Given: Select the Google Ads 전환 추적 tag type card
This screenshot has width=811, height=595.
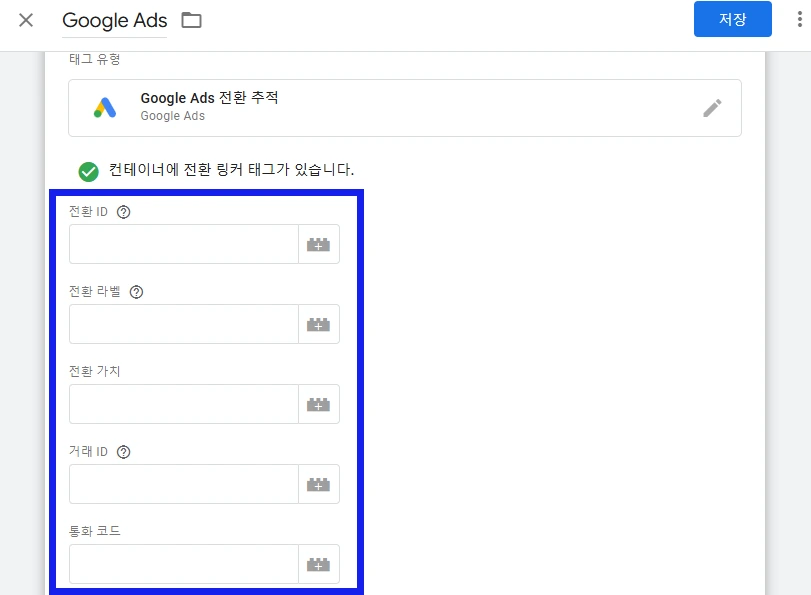Looking at the screenshot, I should [404, 108].
